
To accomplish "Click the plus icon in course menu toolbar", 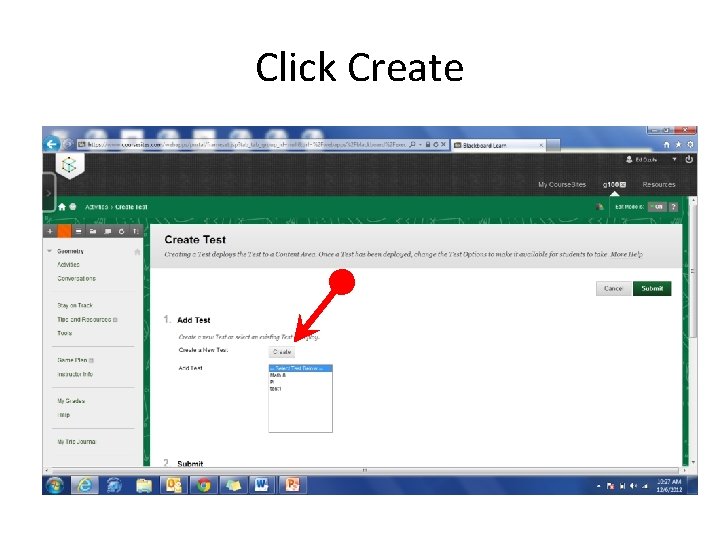I will [50, 231].
